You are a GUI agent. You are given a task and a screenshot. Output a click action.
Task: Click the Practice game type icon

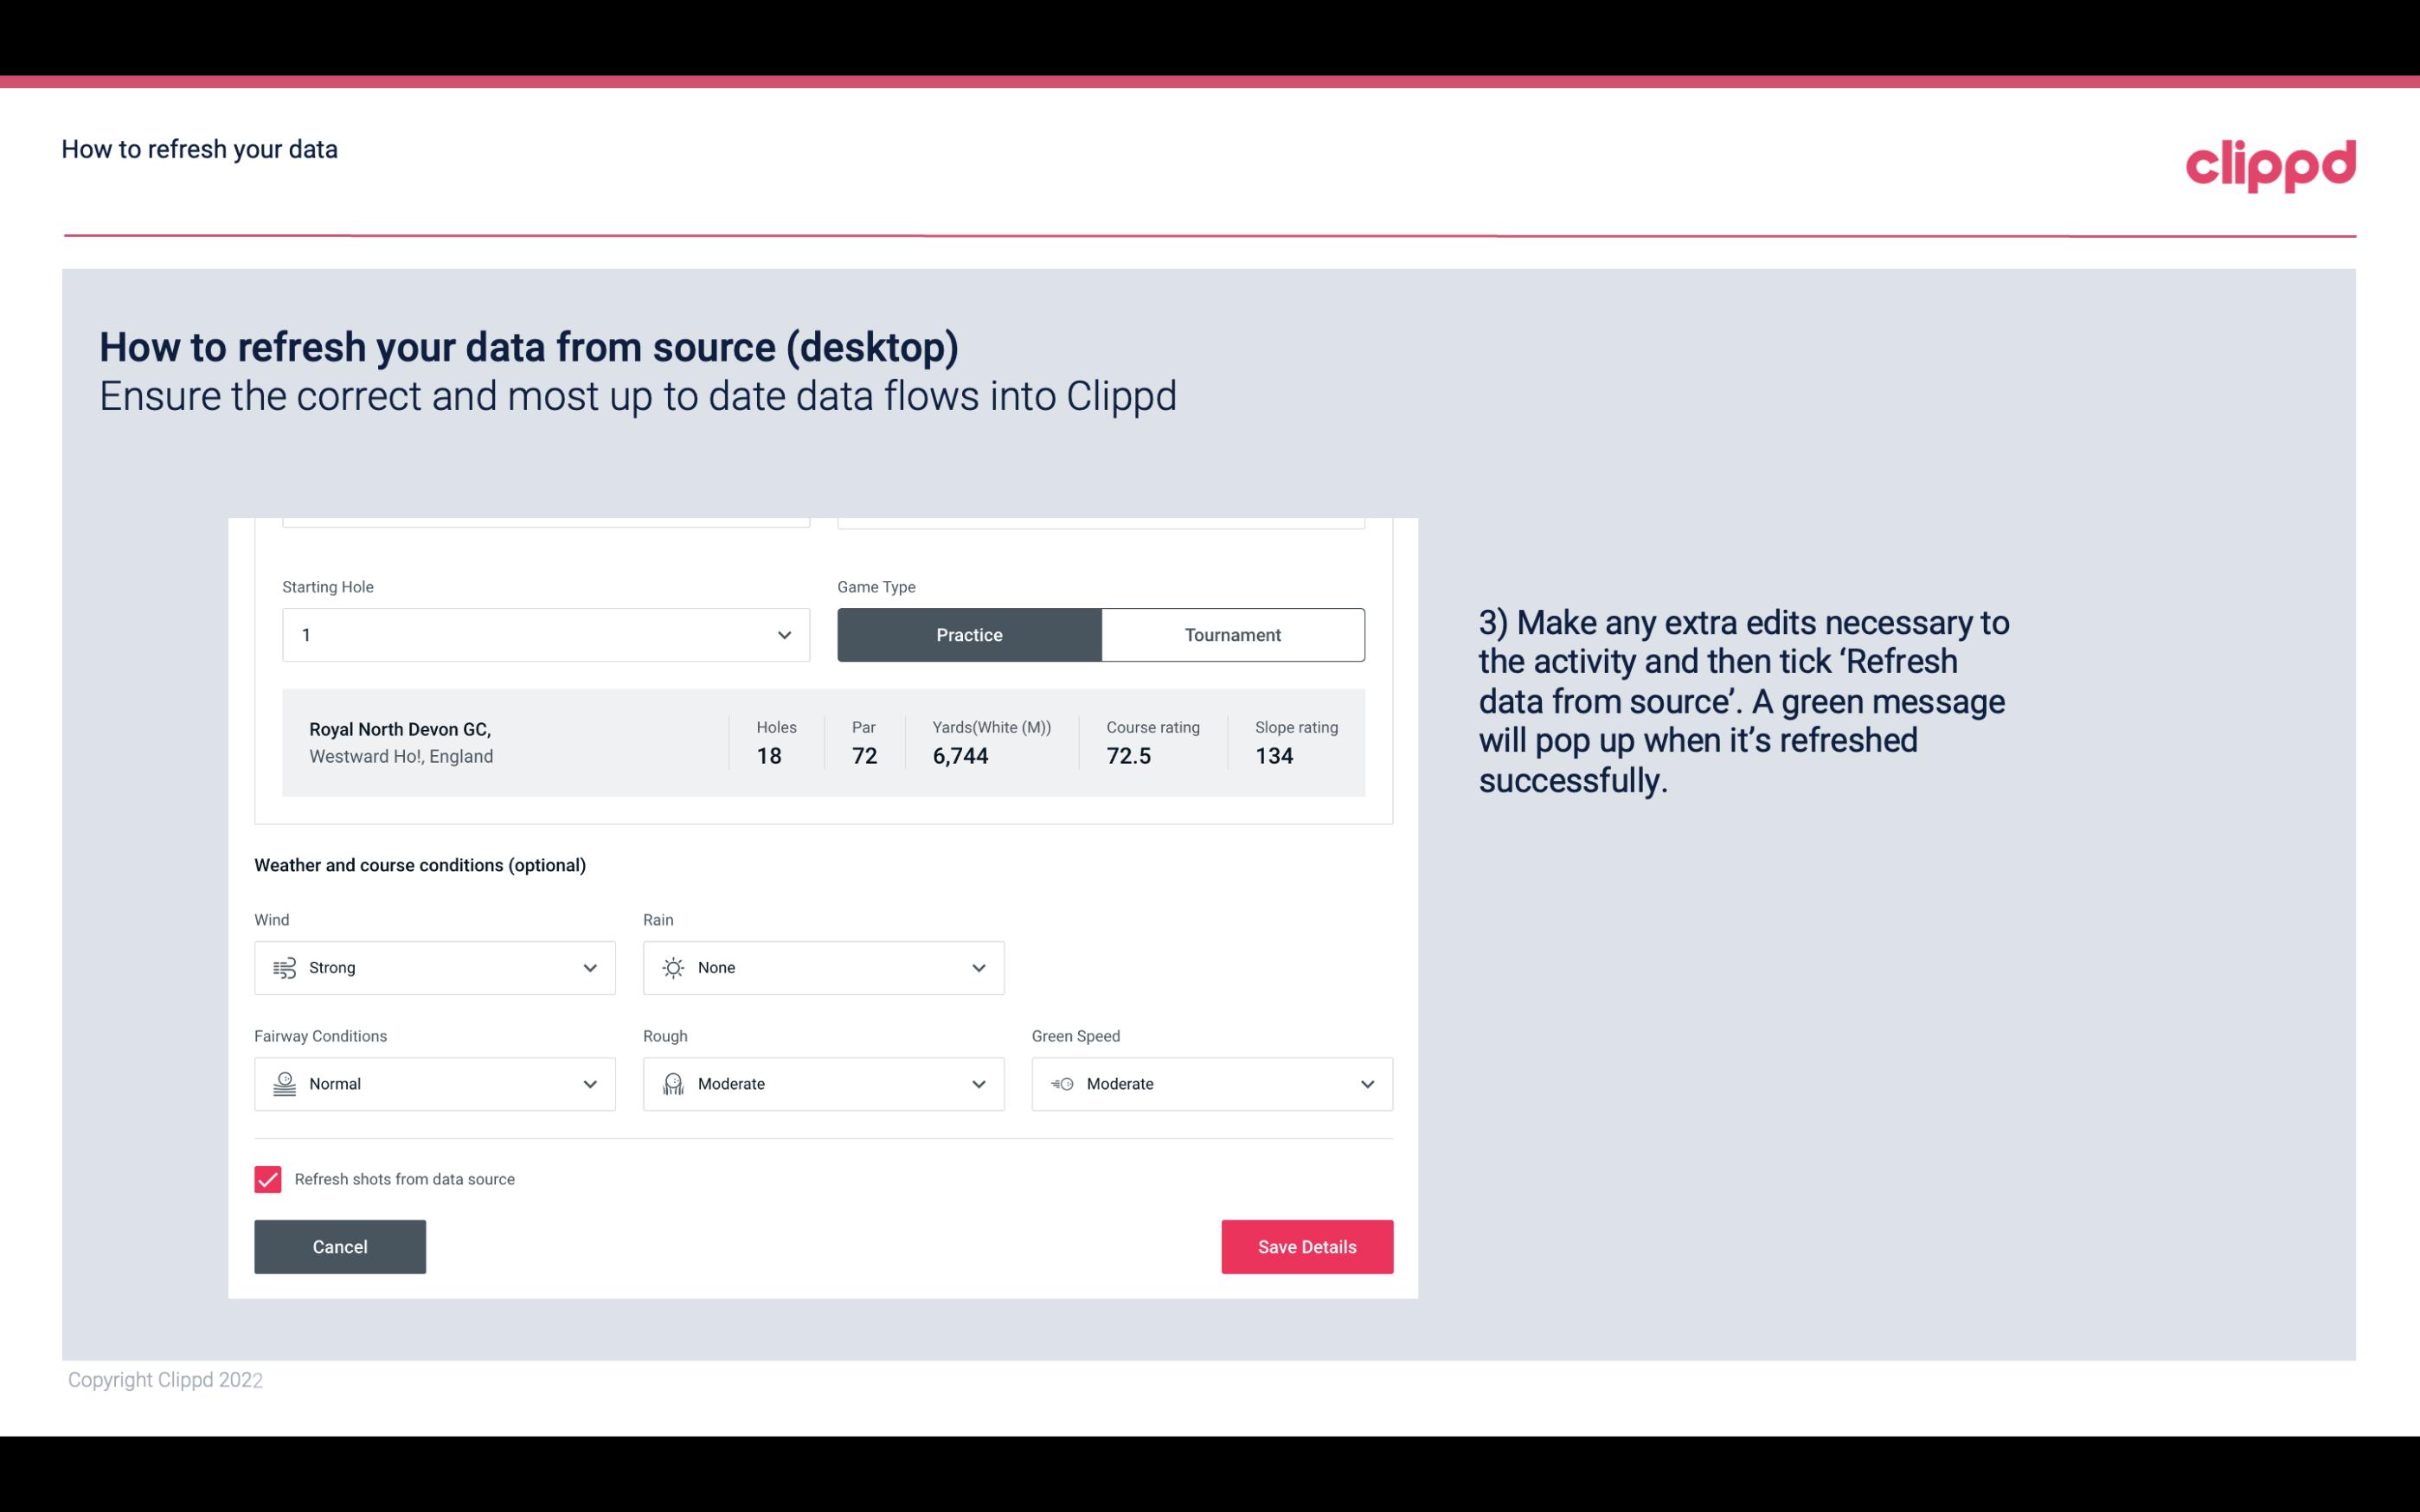coord(969,634)
